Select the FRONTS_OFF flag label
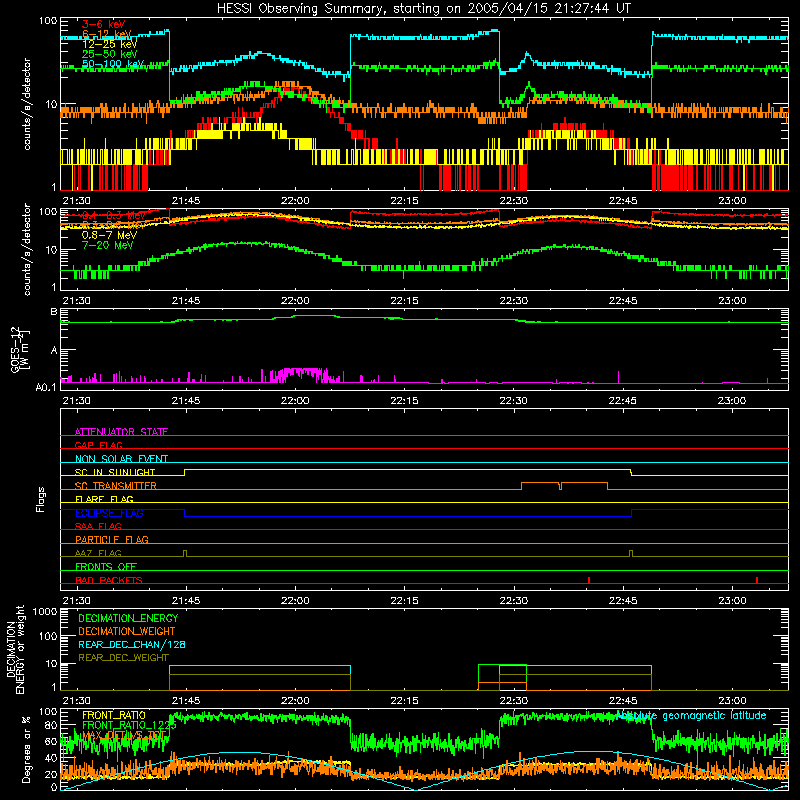 [x=106, y=566]
